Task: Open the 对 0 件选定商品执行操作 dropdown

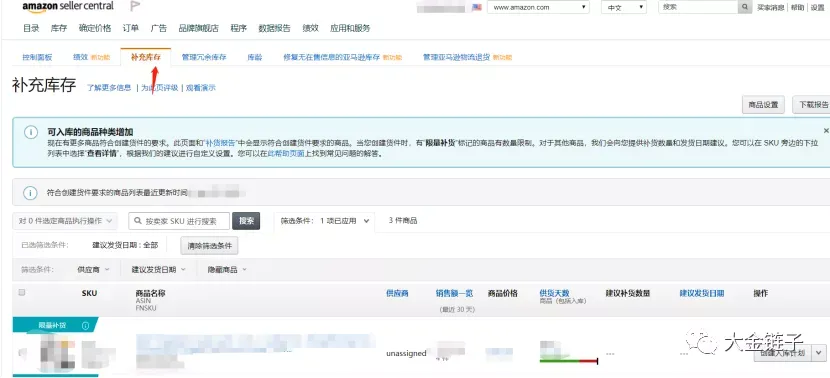Action: [65, 221]
